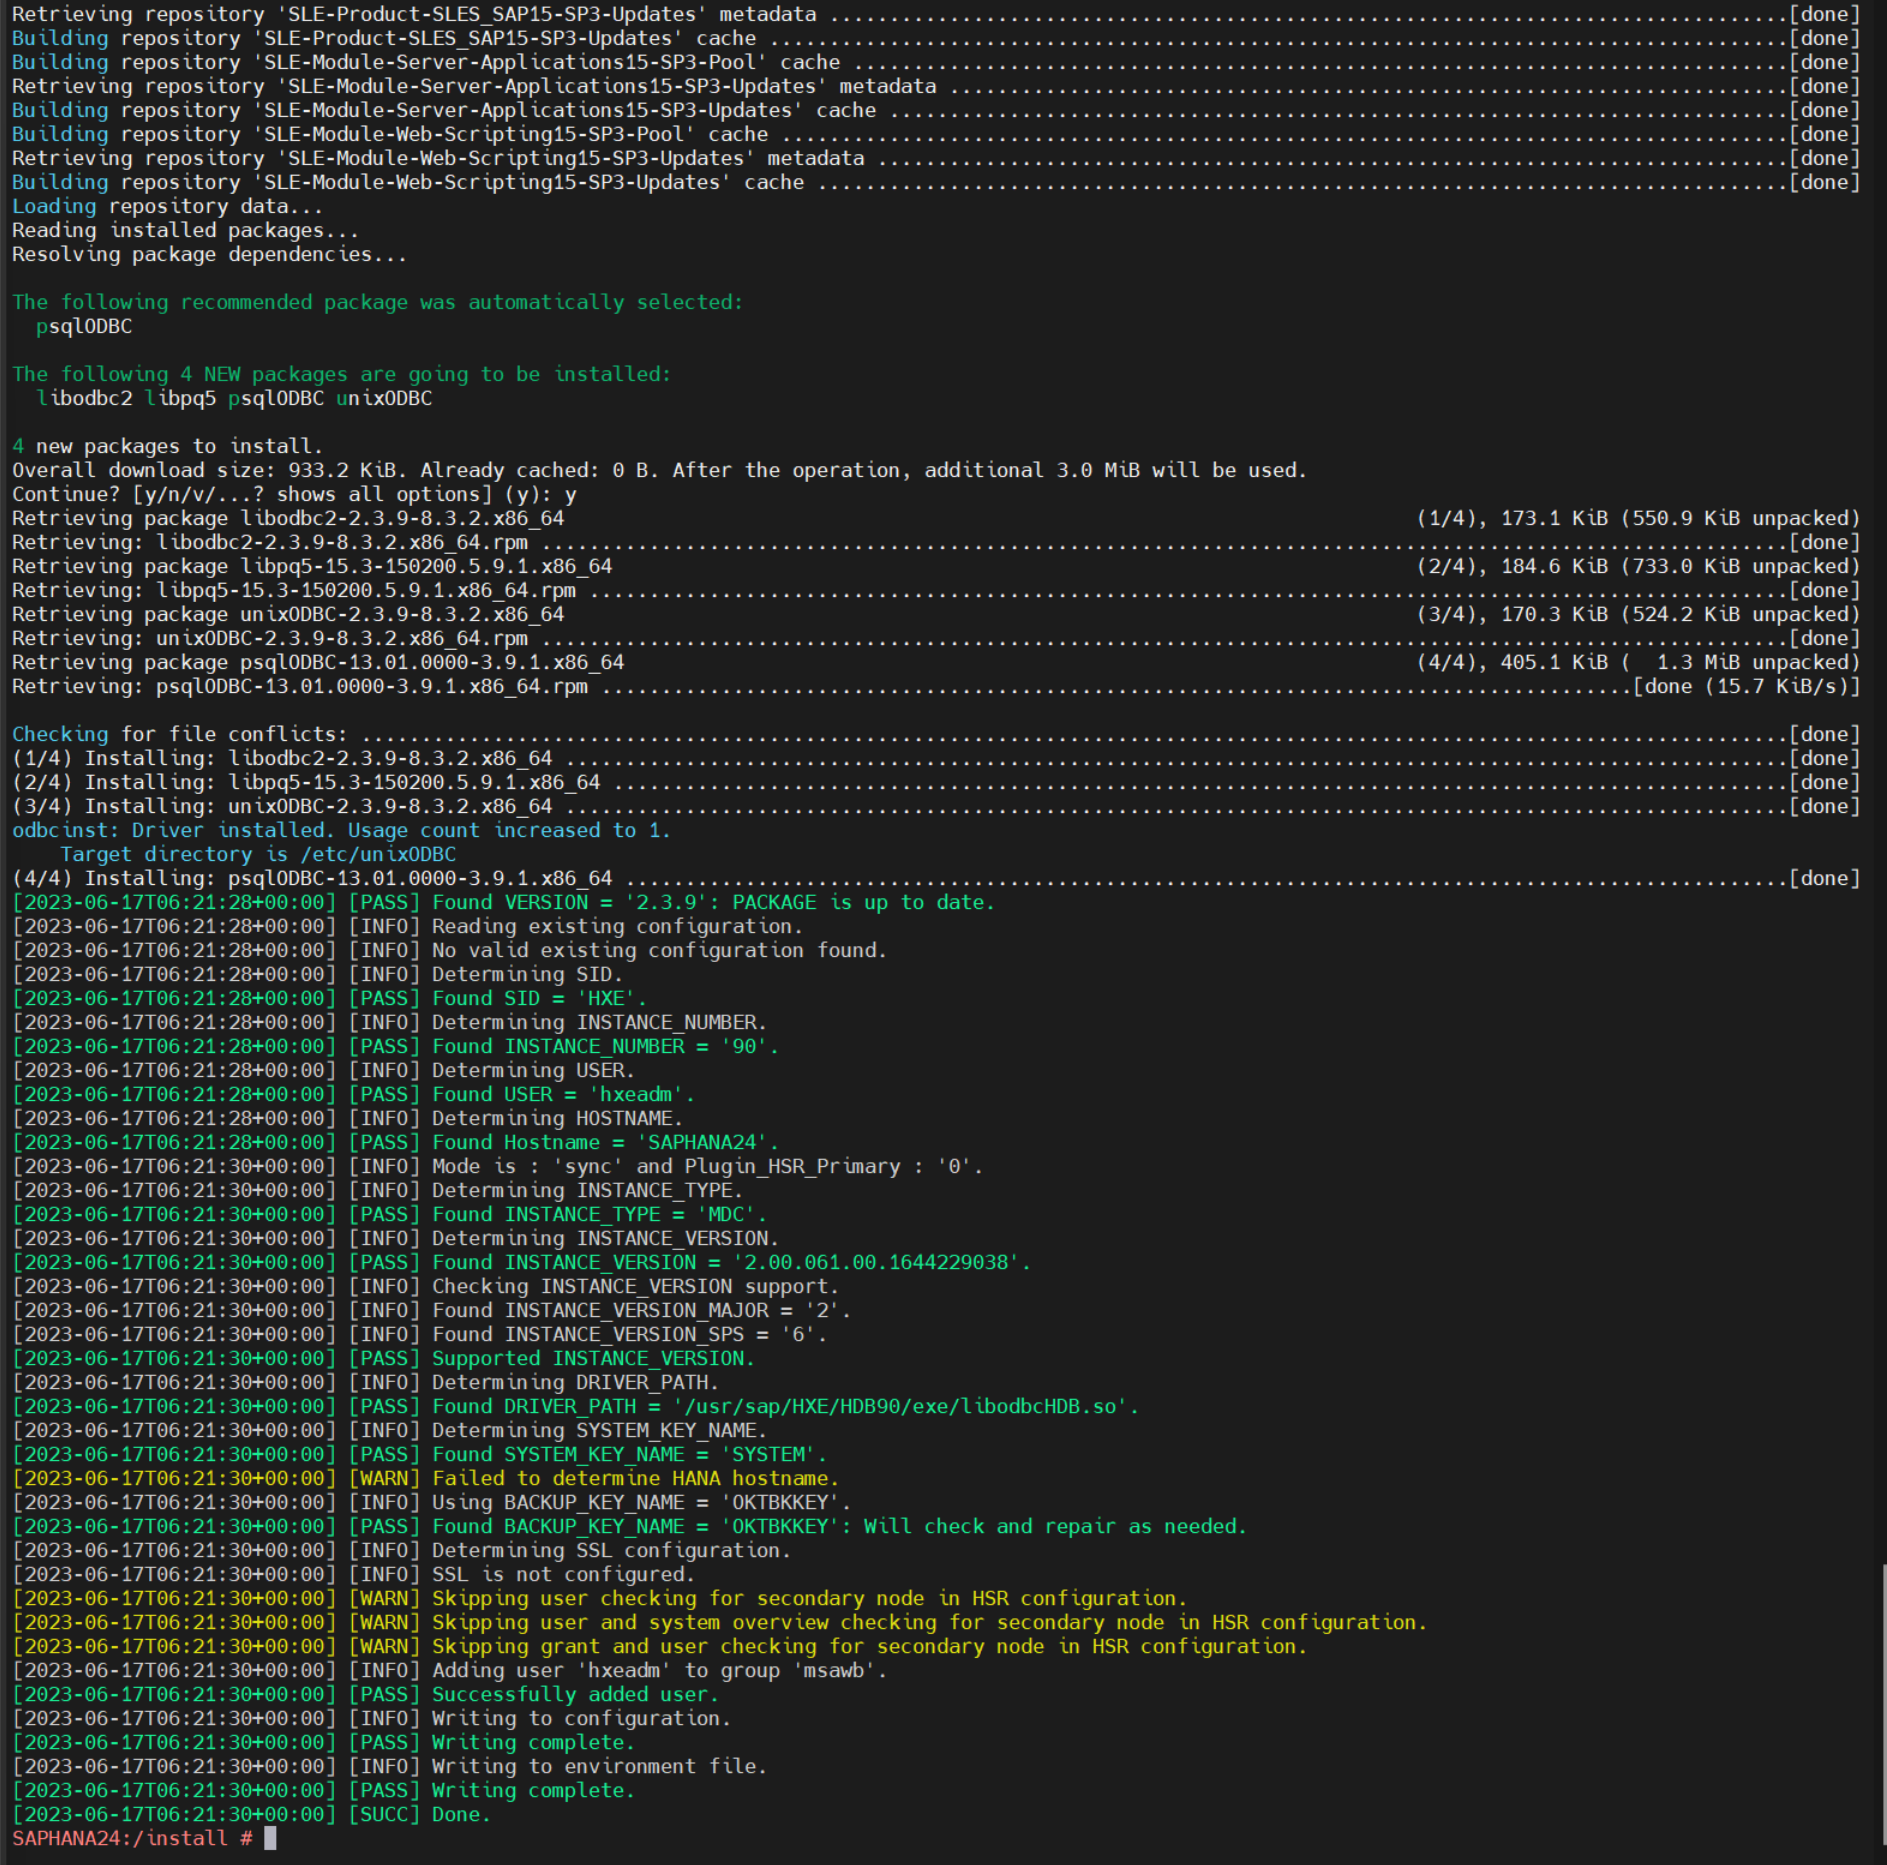The width and height of the screenshot is (1887, 1865).
Task: Click 'The following 4 NEW packages' line
Action: coord(342,374)
